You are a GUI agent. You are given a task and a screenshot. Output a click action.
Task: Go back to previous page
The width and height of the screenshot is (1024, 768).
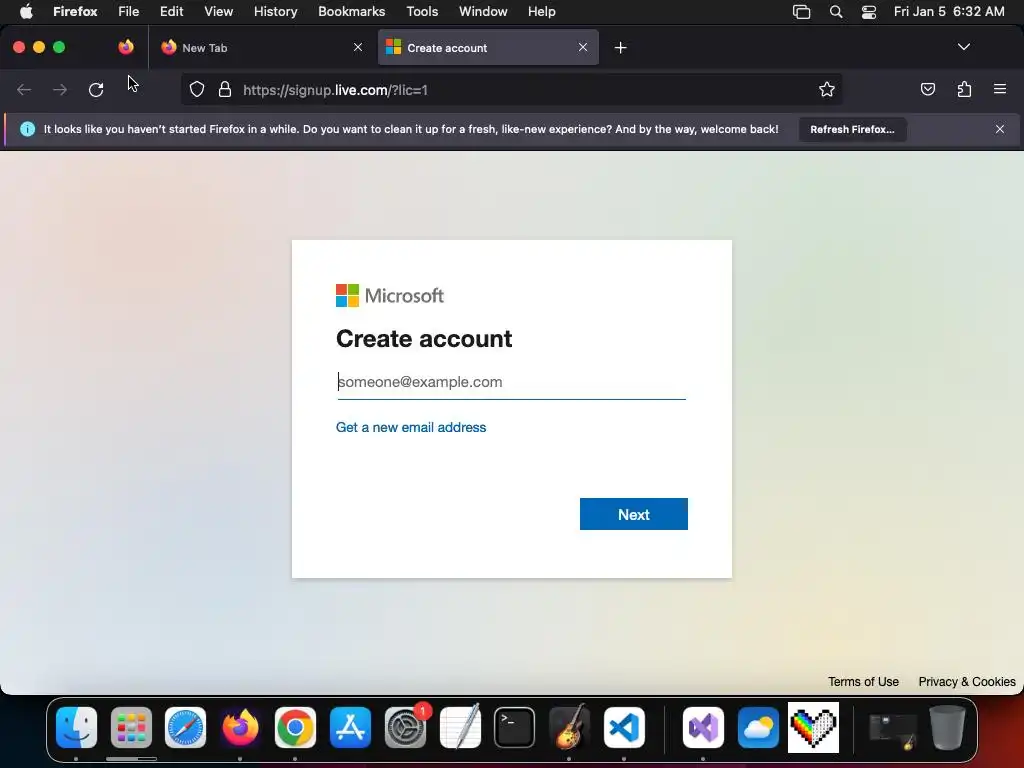coord(24,89)
